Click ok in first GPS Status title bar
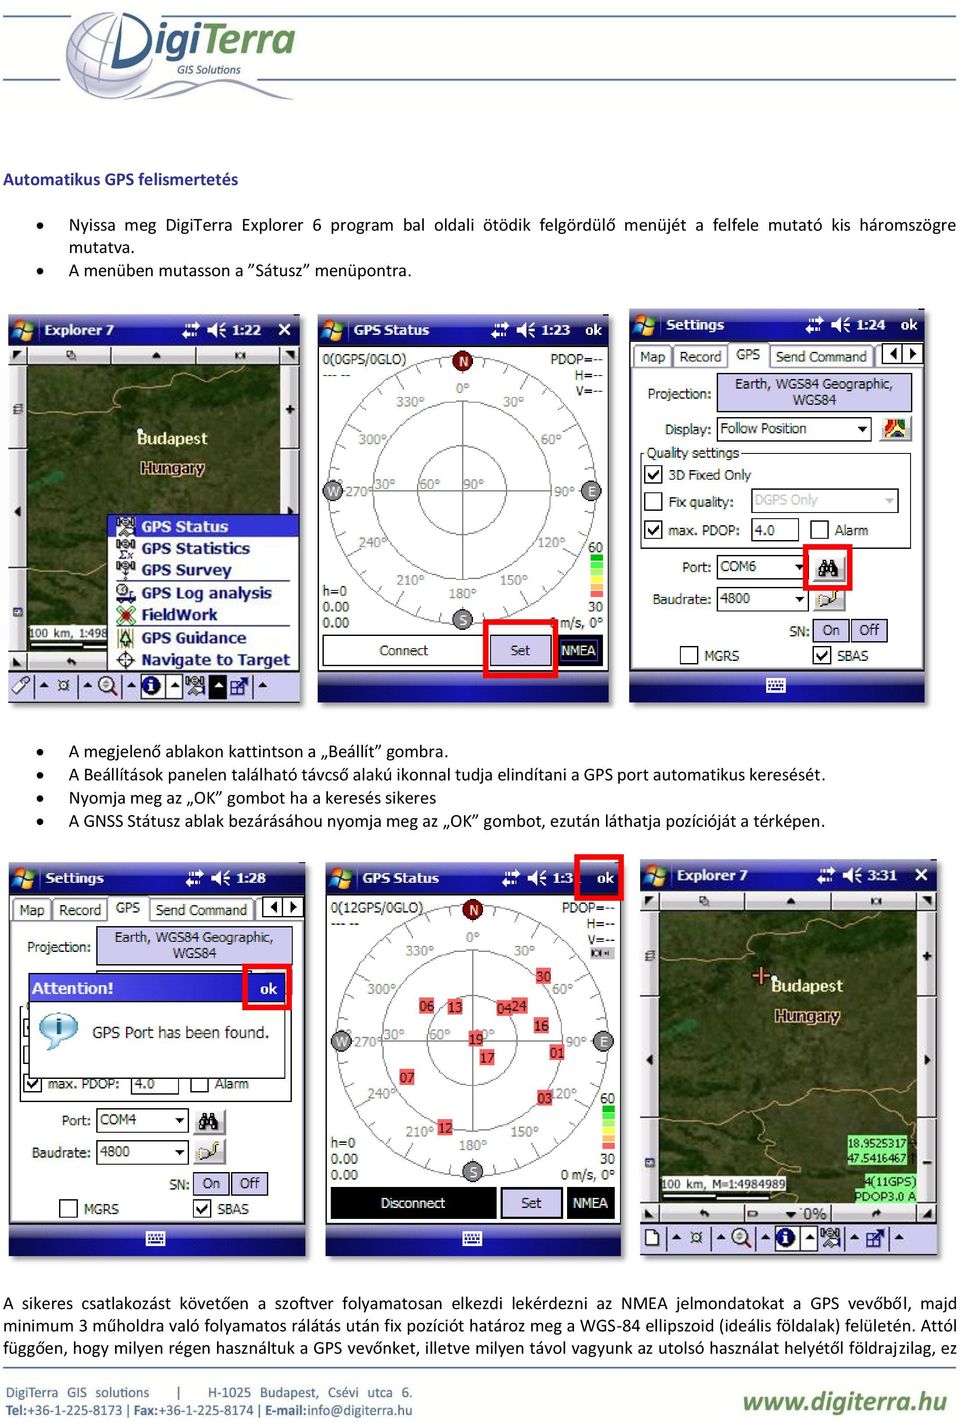The height and width of the screenshot is (1422, 960). point(593,330)
